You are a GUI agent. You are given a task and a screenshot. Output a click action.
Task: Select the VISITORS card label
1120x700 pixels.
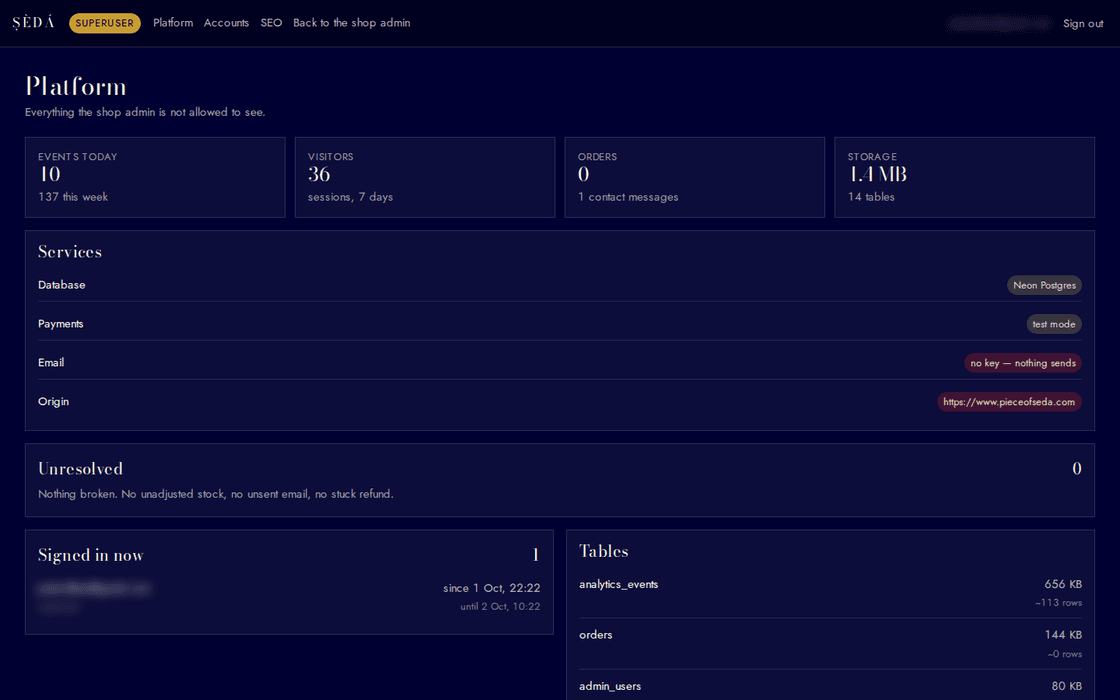[331, 156]
